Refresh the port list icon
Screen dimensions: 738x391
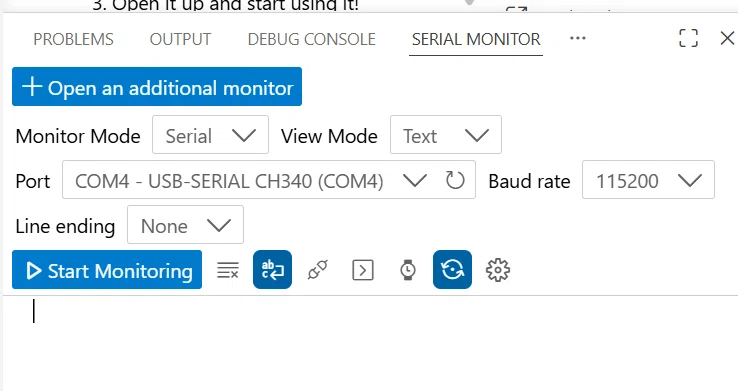tap(455, 180)
